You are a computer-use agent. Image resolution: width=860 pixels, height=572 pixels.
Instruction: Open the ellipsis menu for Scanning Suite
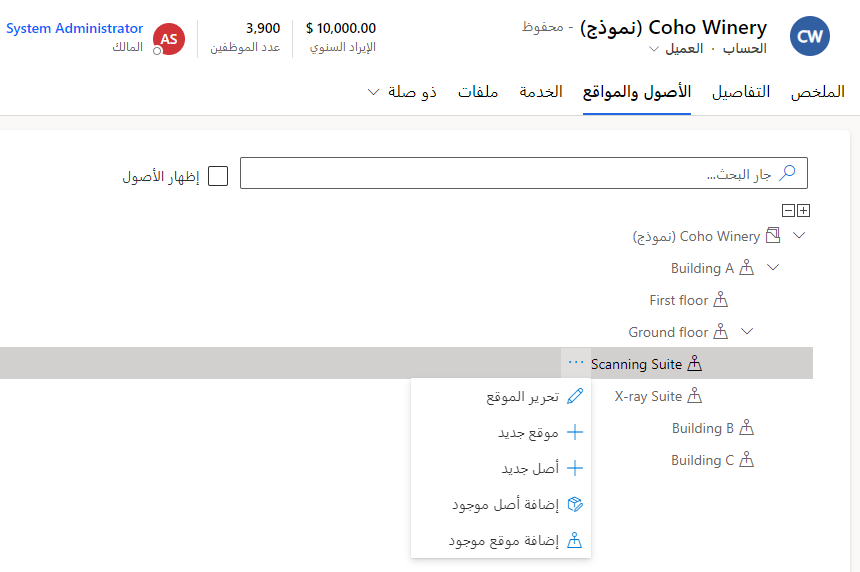tap(576, 363)
